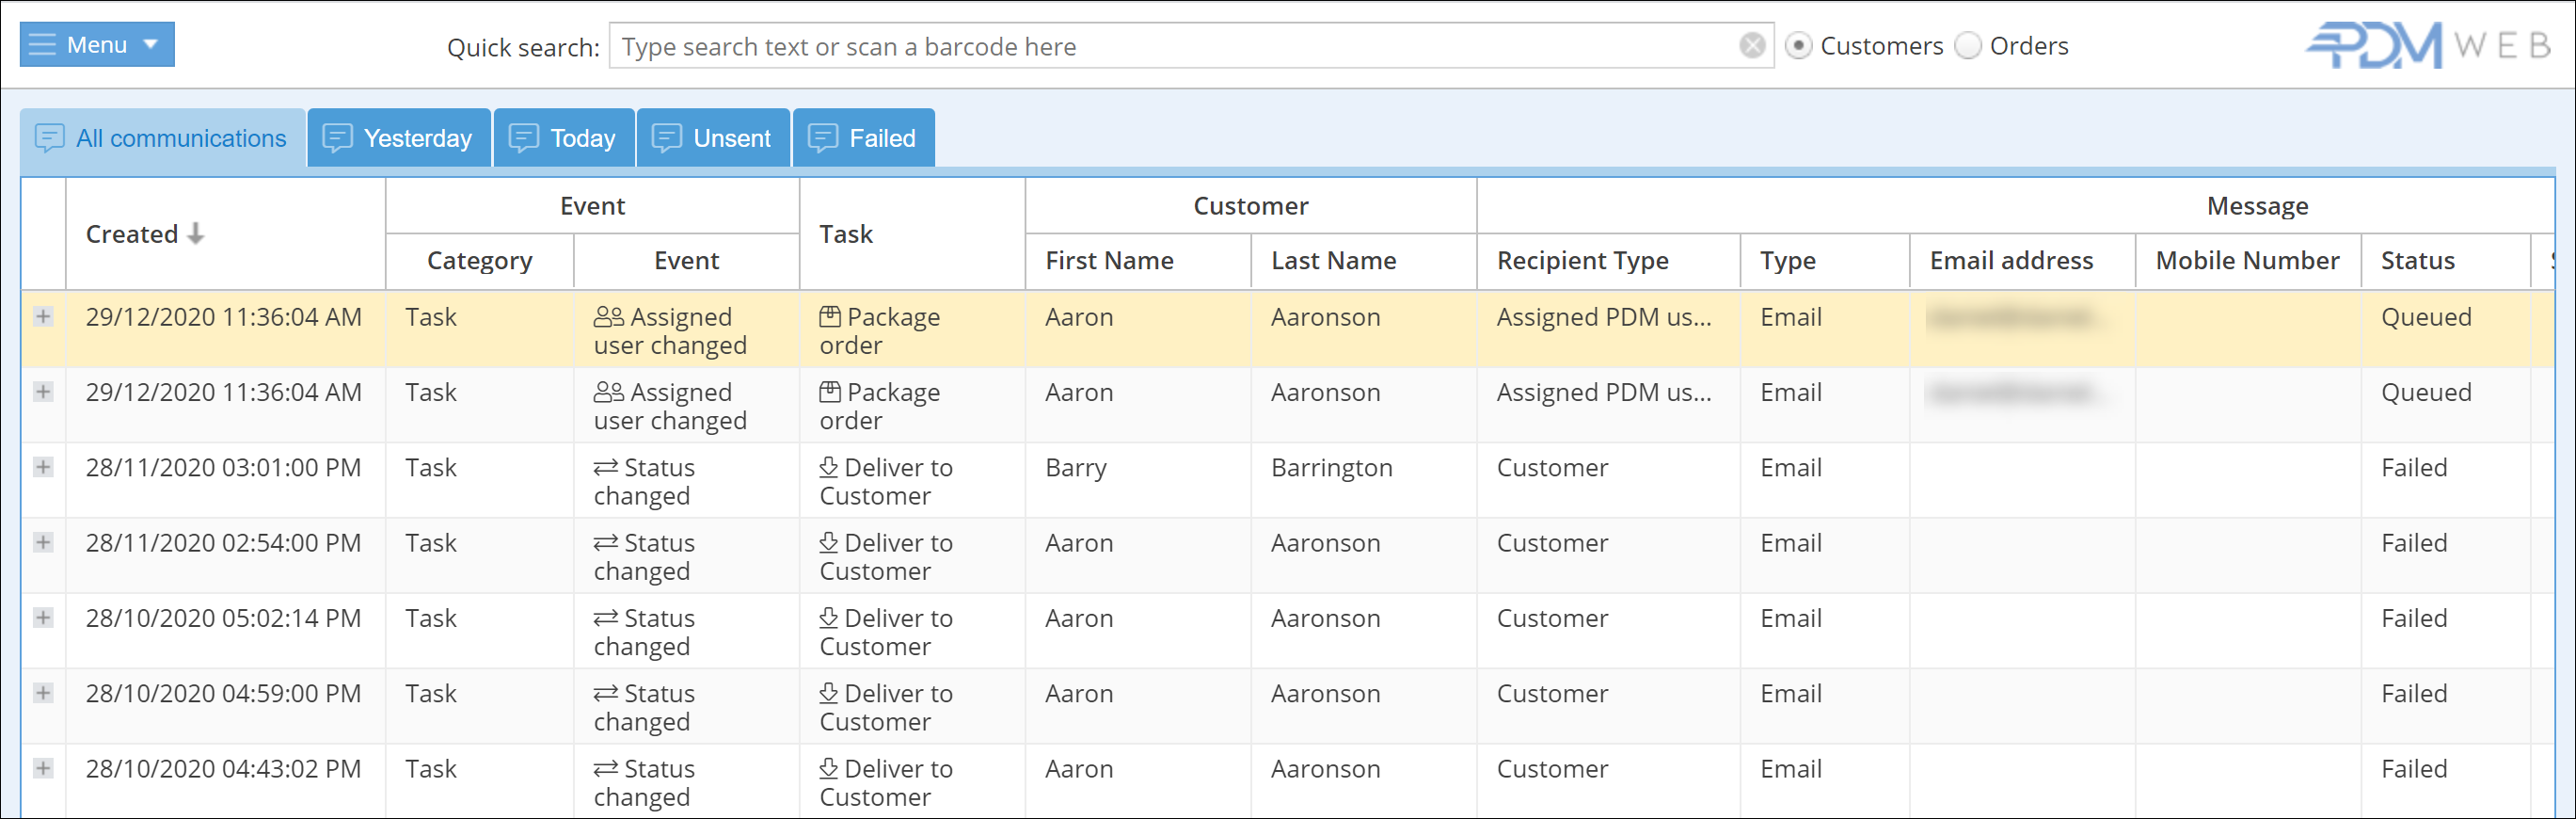
Task: Click Status changed arrows icon for Barry's row
Action: [605, 468]
